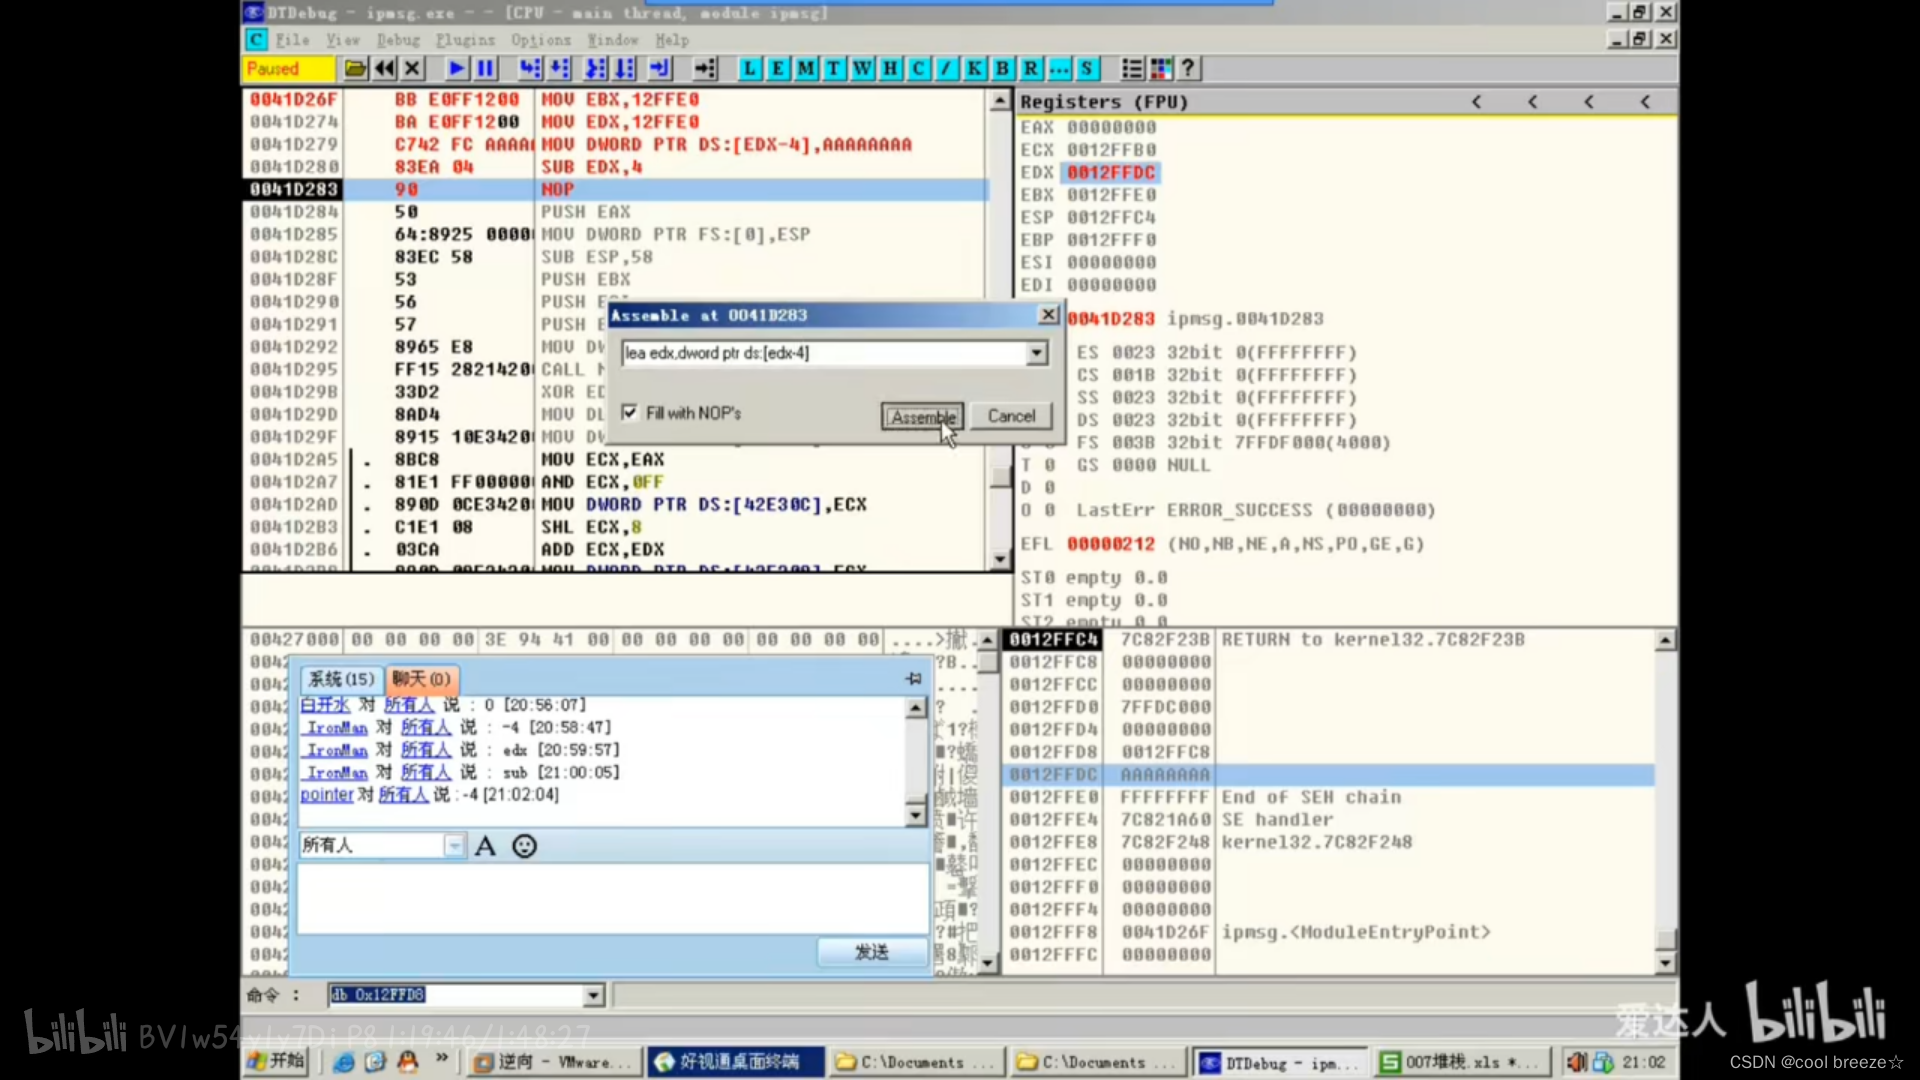1920x1080 pixels.
Task: Click the assembly instruction input field
Action: 824,353
